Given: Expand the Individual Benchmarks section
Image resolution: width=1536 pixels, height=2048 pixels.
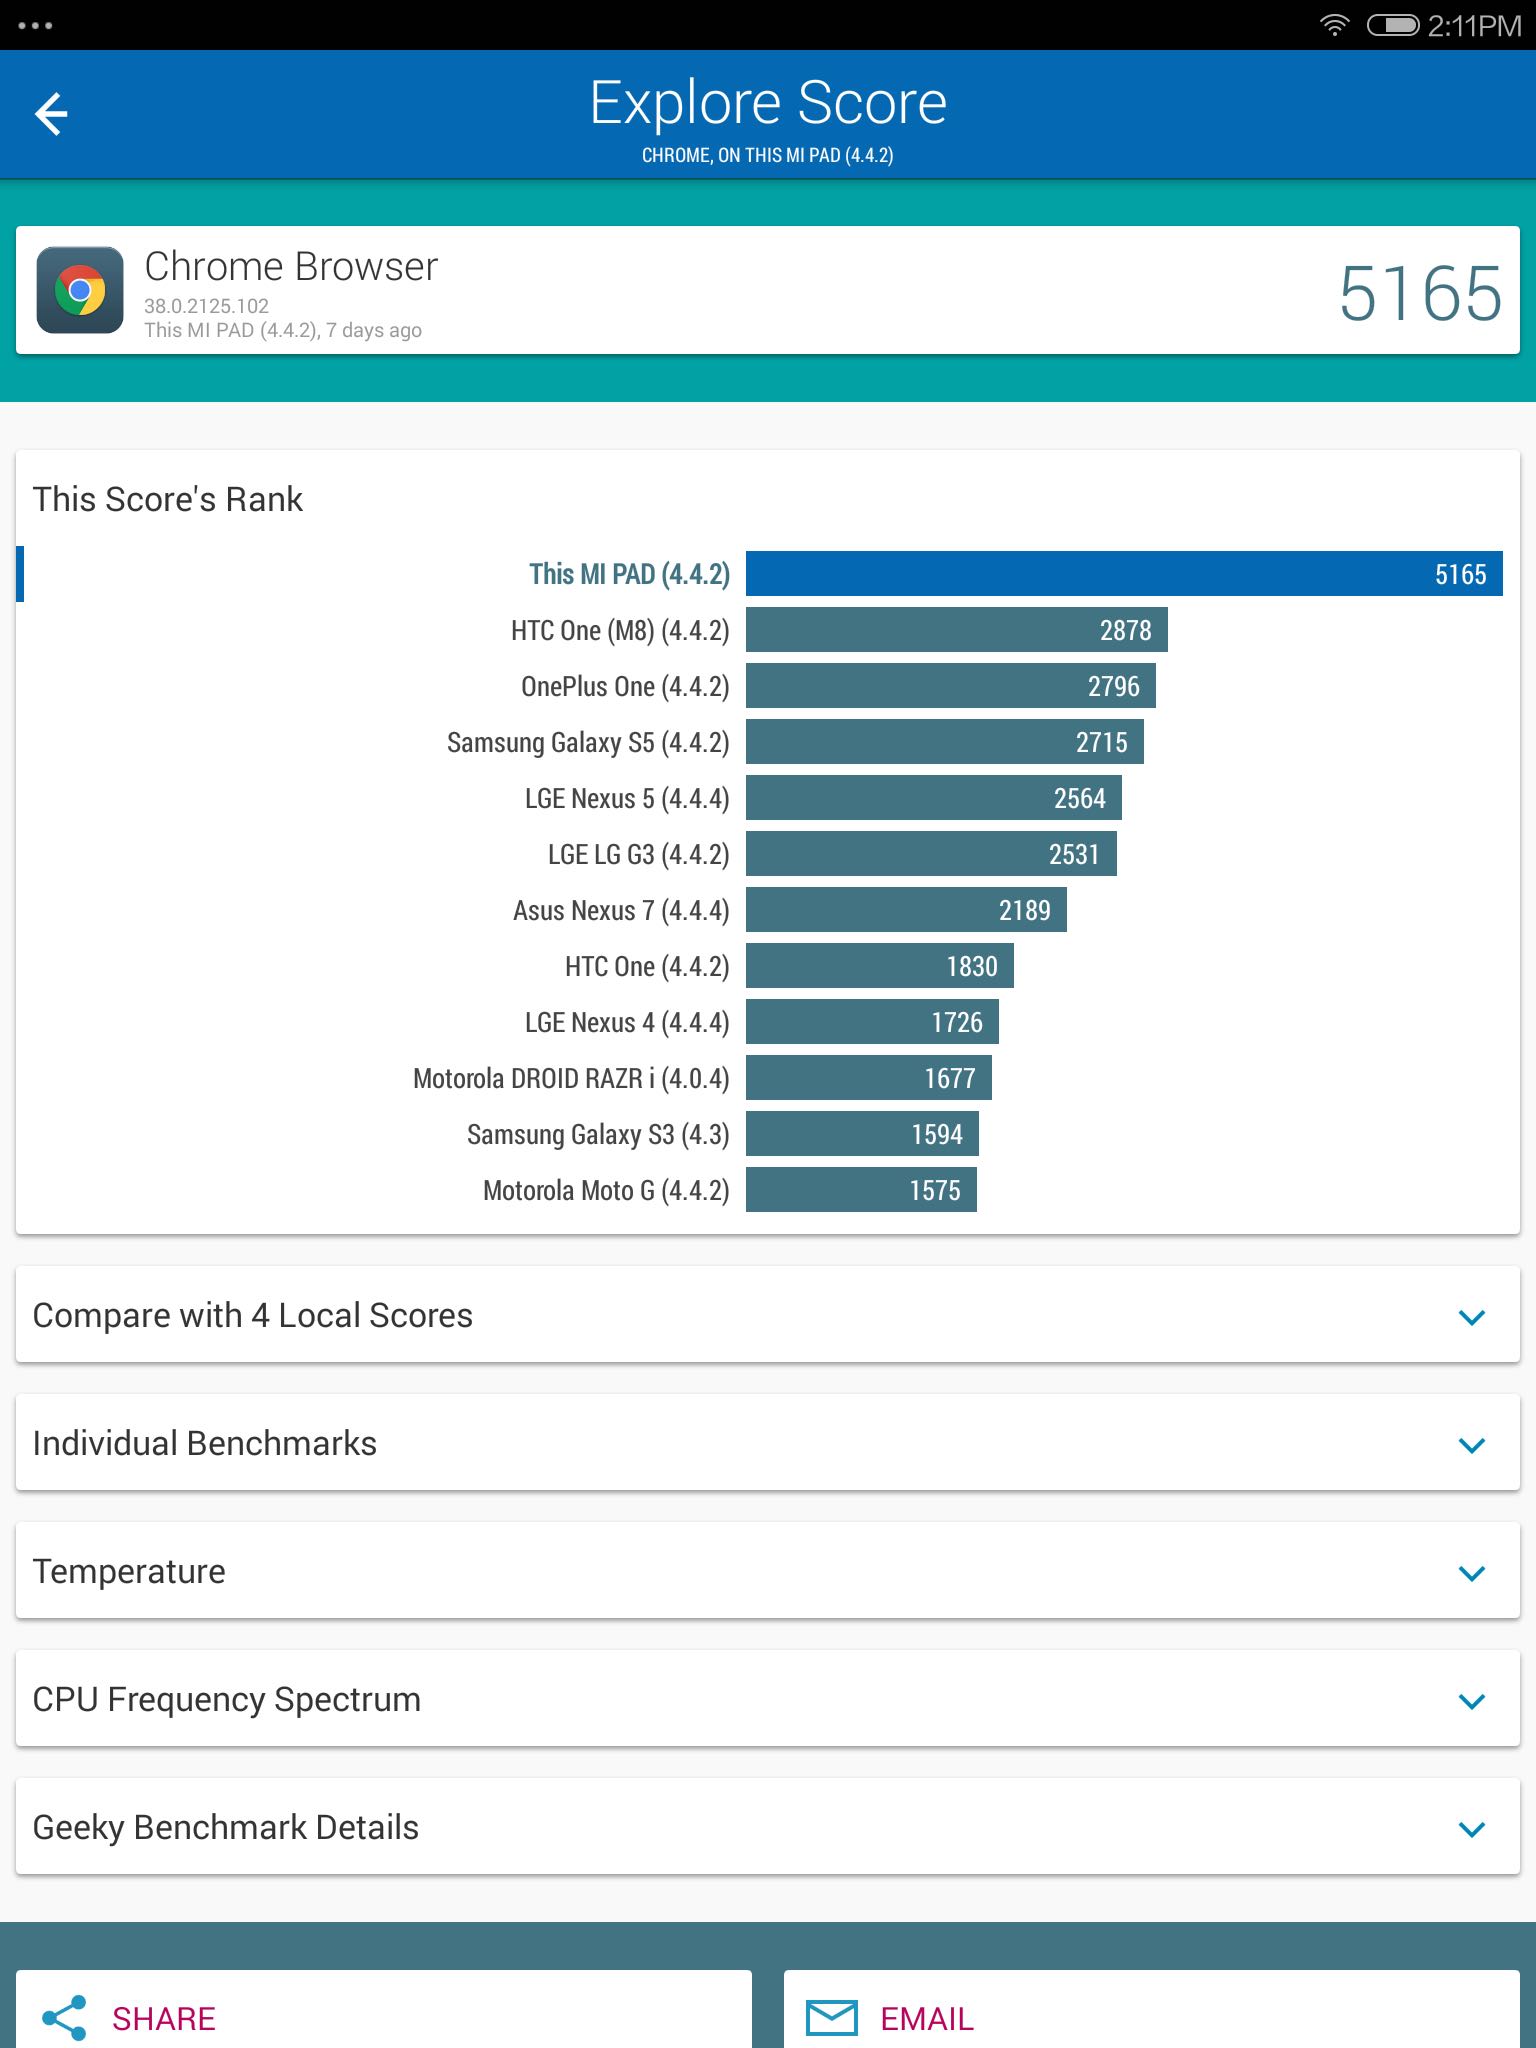Looking at the screenshot, I should [768, 1443].
